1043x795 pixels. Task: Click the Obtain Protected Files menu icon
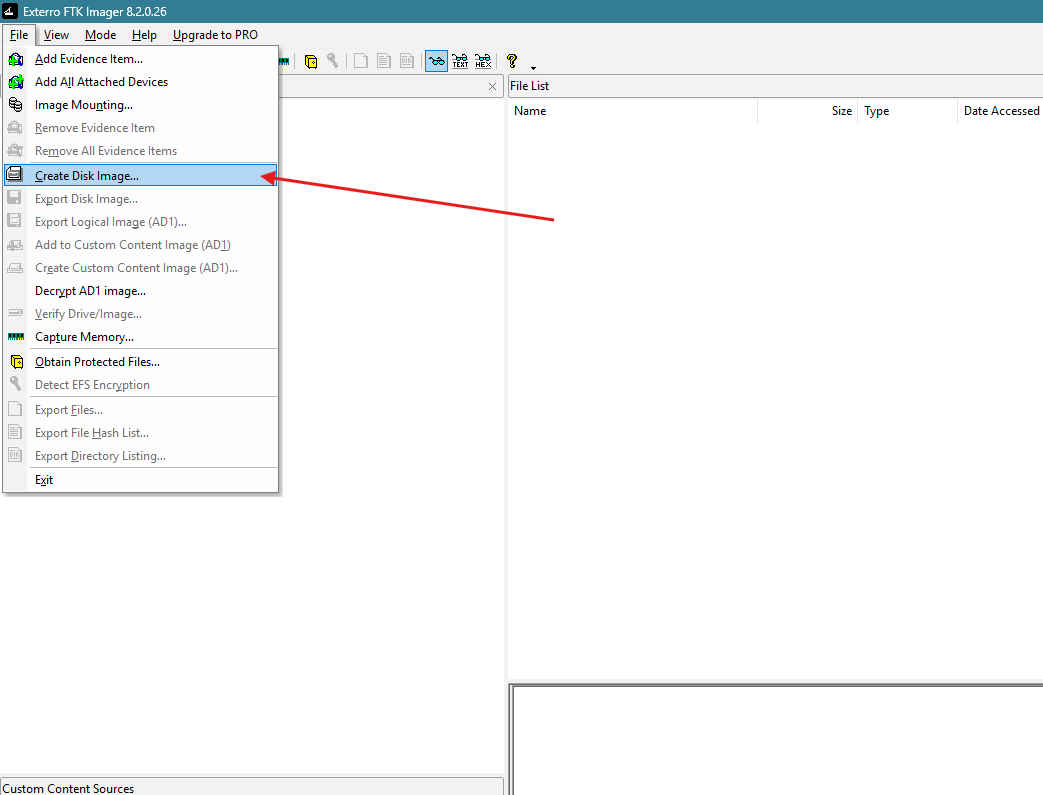[17, 362]
